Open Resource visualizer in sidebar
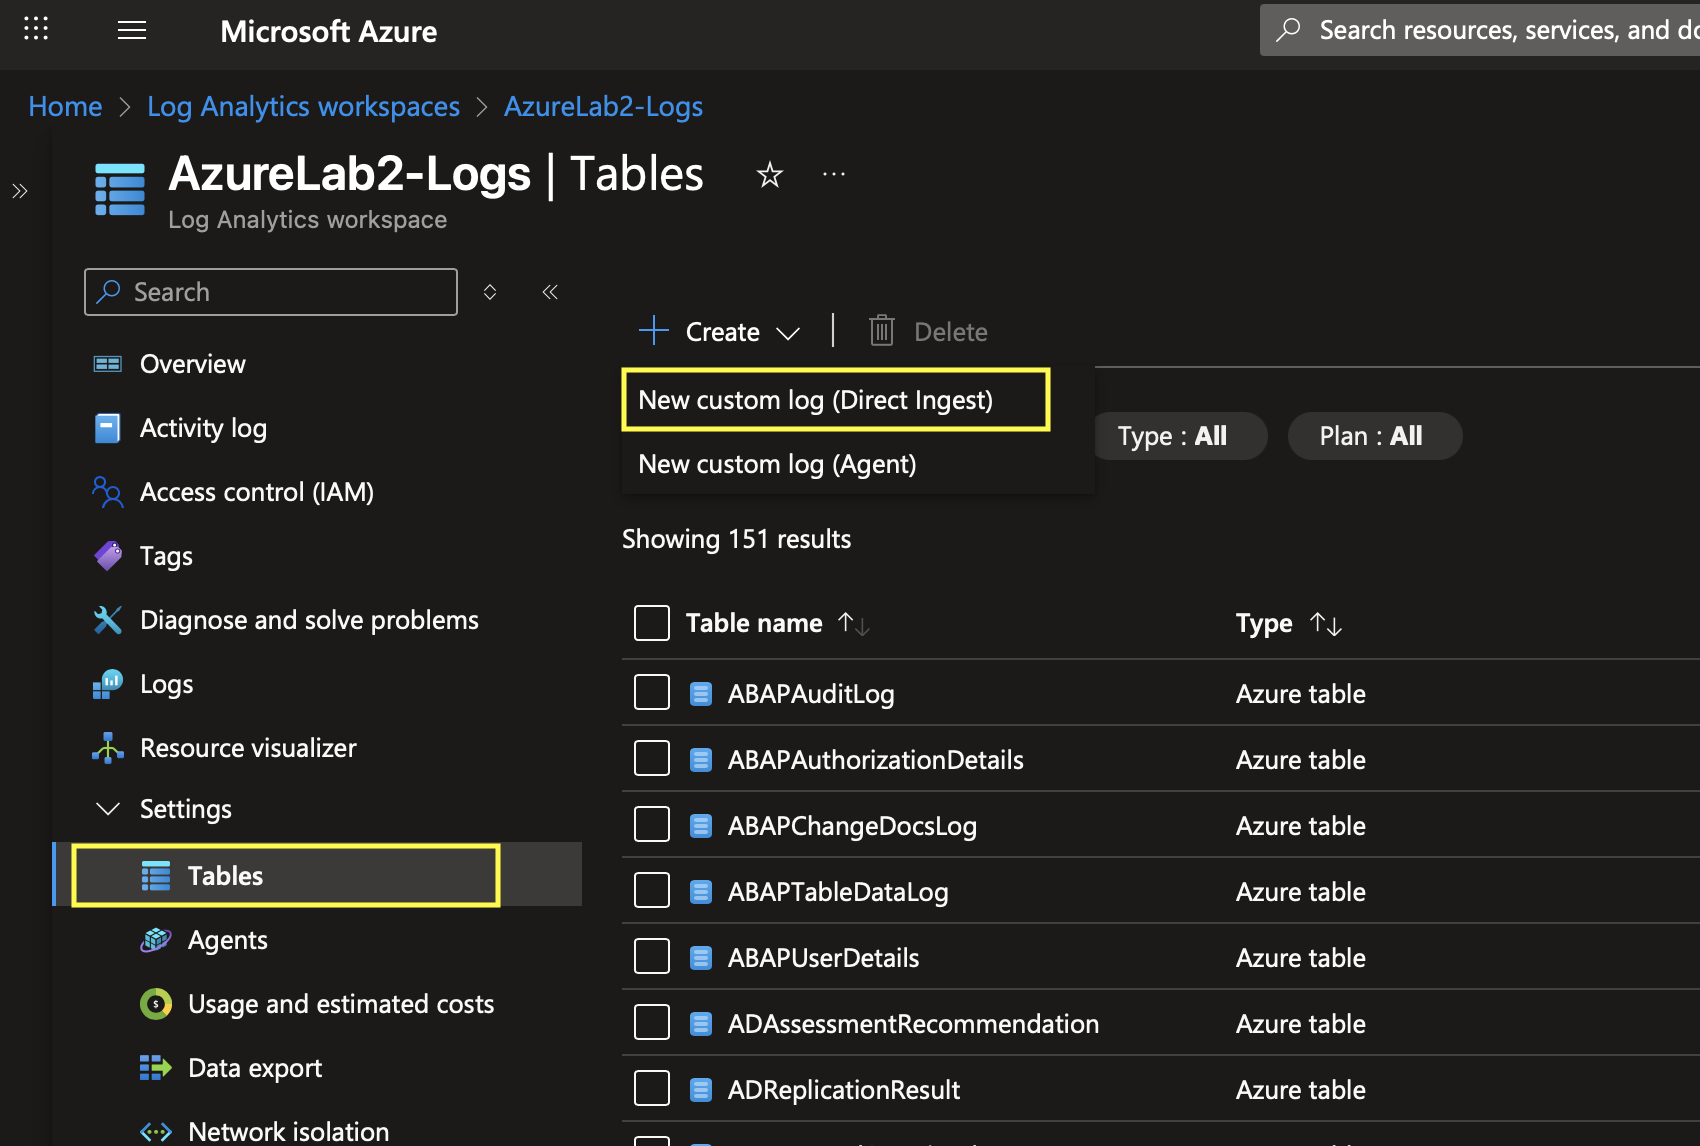This screenshot has width=1700, height=1146. [247, 748]
